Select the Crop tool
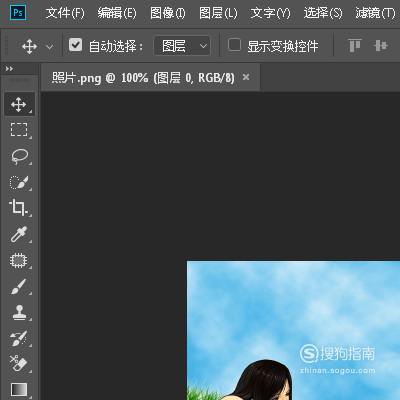 tap(18, 207)
